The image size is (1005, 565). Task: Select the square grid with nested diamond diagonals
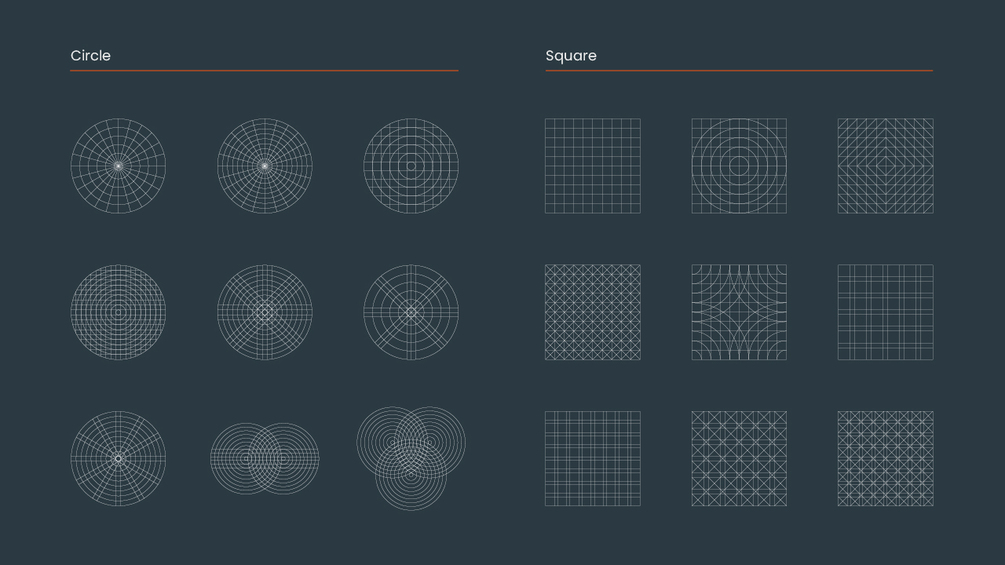pyautogui.click(x=885, y=166)
